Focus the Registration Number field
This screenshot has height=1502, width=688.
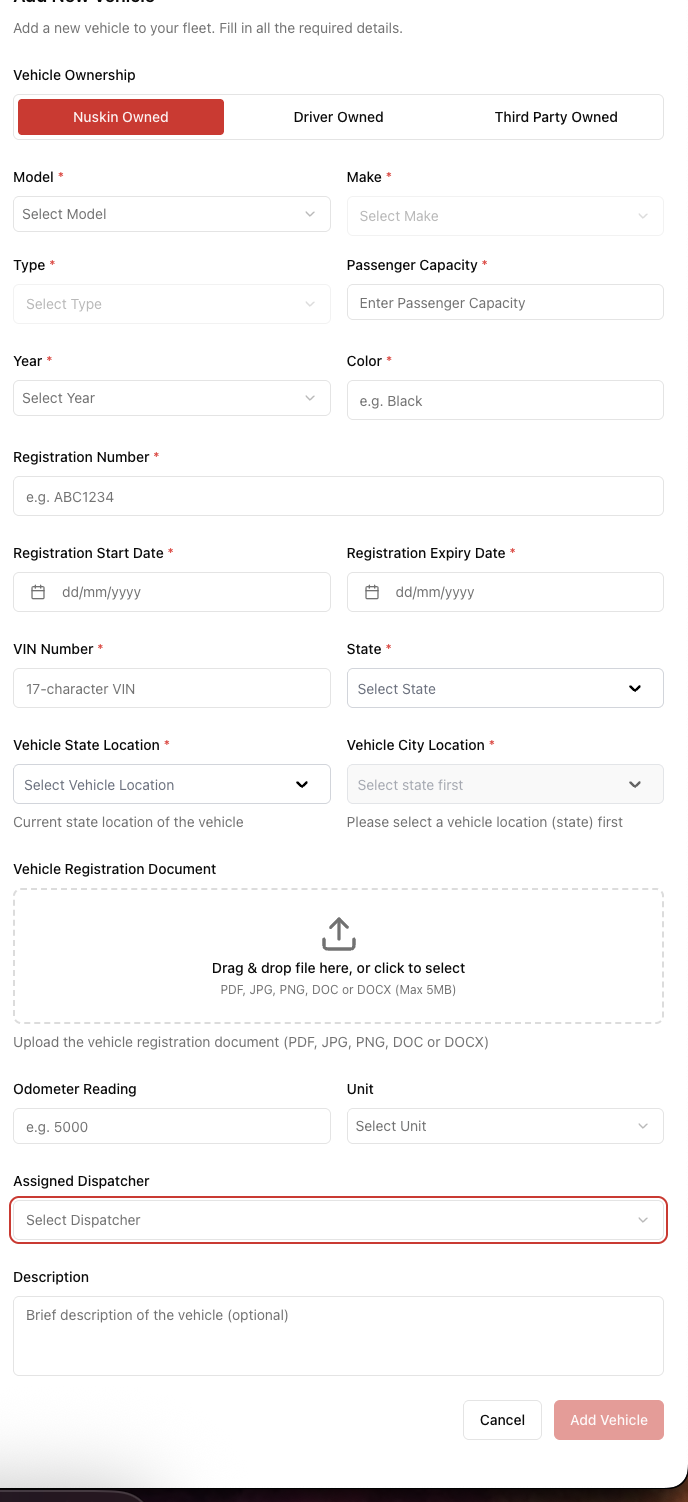click(338, 497)
